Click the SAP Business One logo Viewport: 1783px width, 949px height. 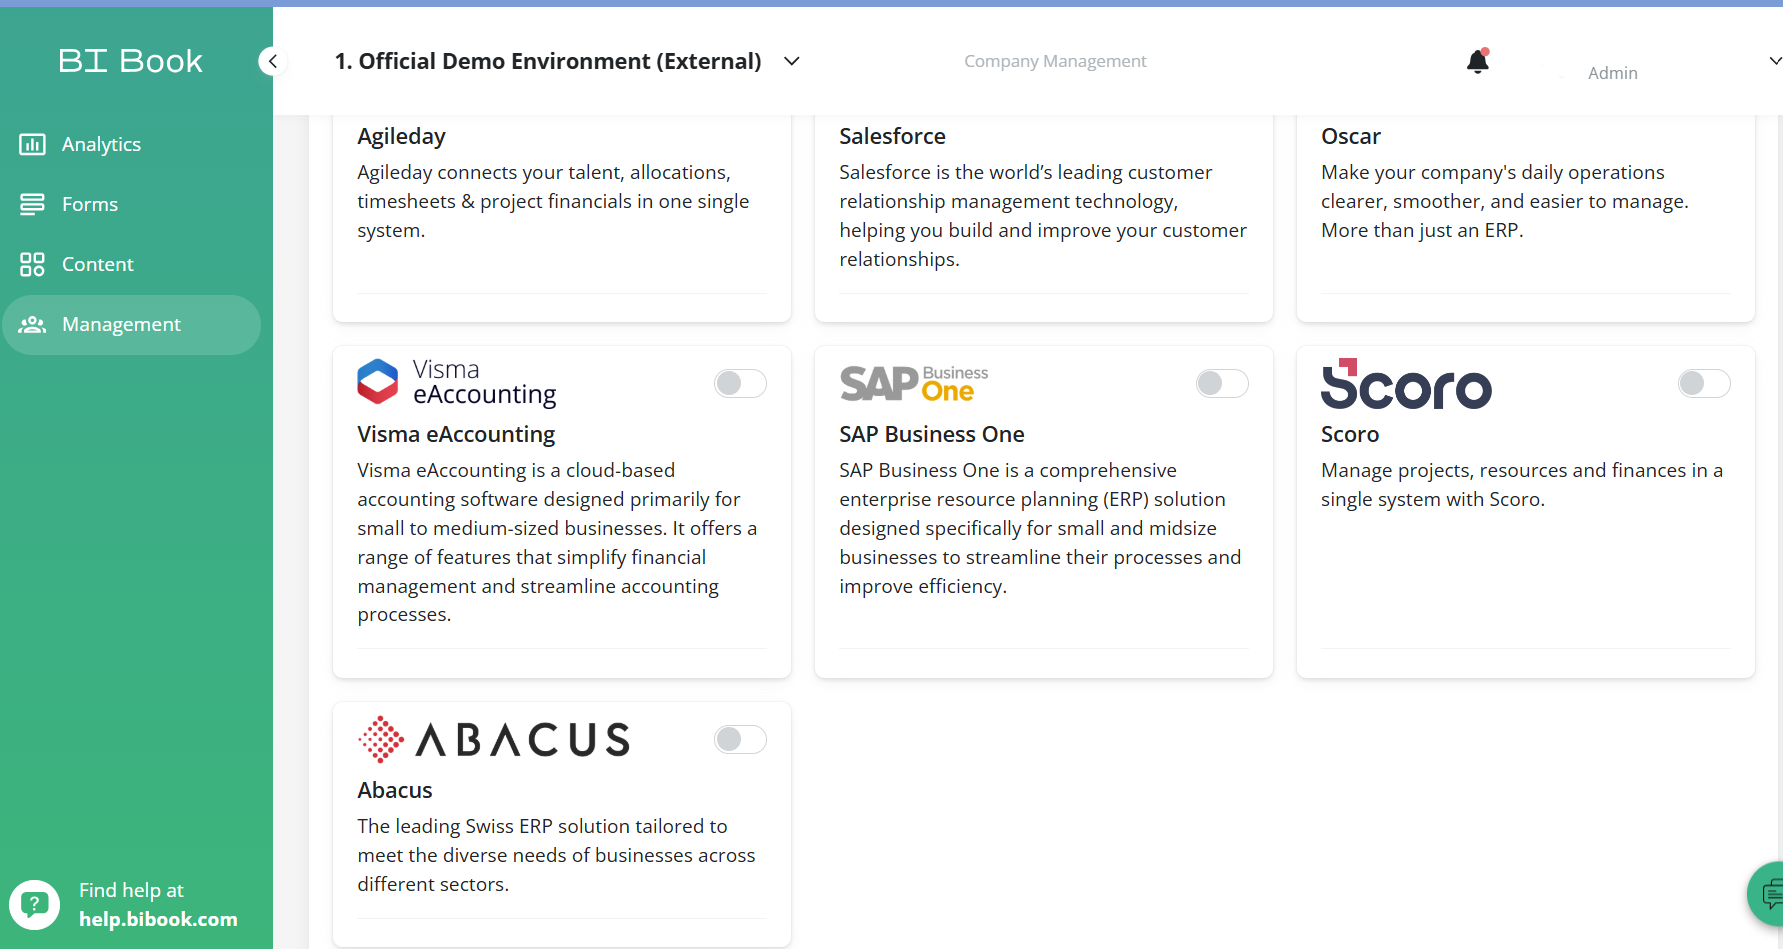point(914,383)
